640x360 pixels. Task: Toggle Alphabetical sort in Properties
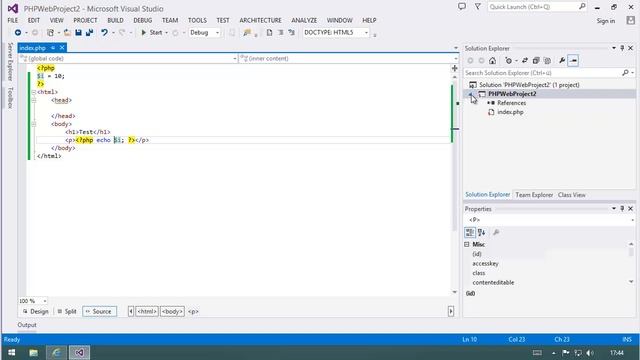482,233
